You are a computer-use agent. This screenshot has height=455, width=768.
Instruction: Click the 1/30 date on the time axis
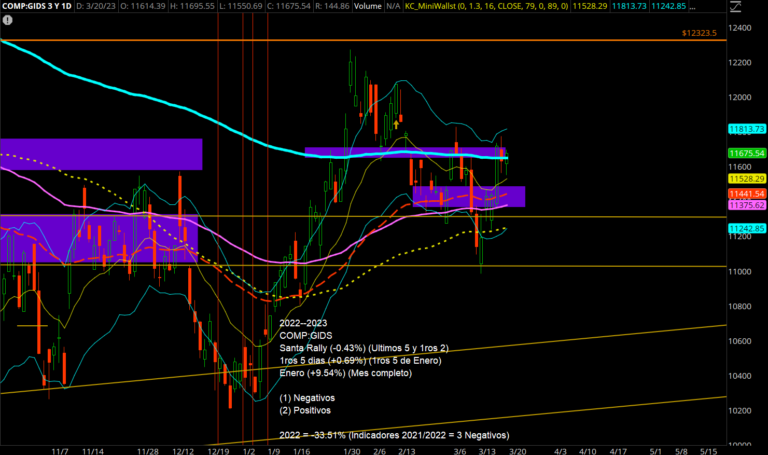[x=351, y=450]
